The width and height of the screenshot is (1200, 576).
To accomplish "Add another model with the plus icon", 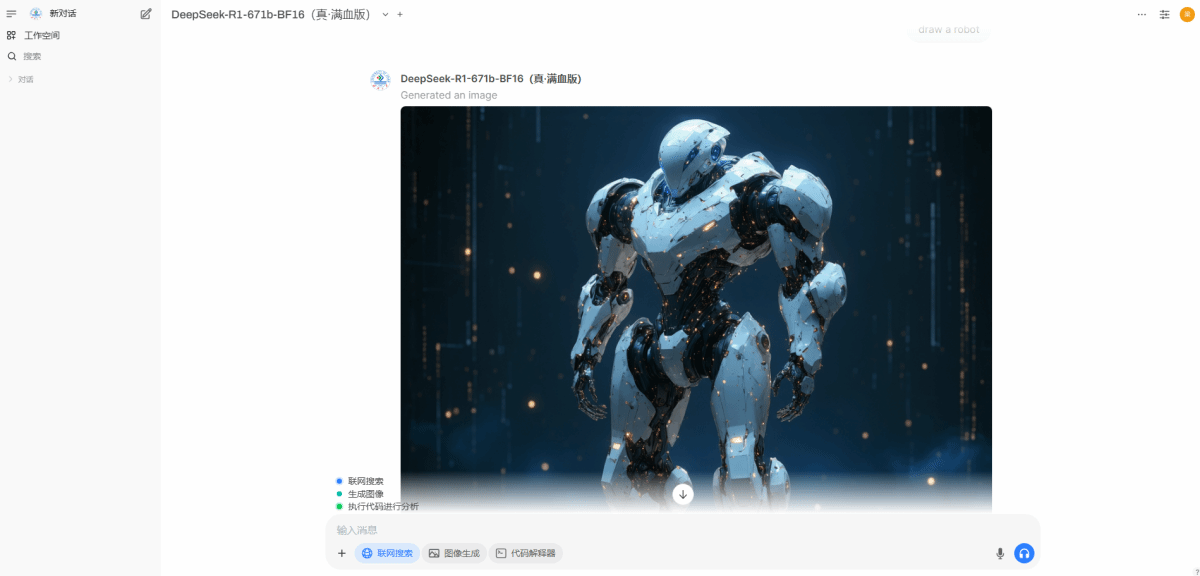I will coord(400,14).
